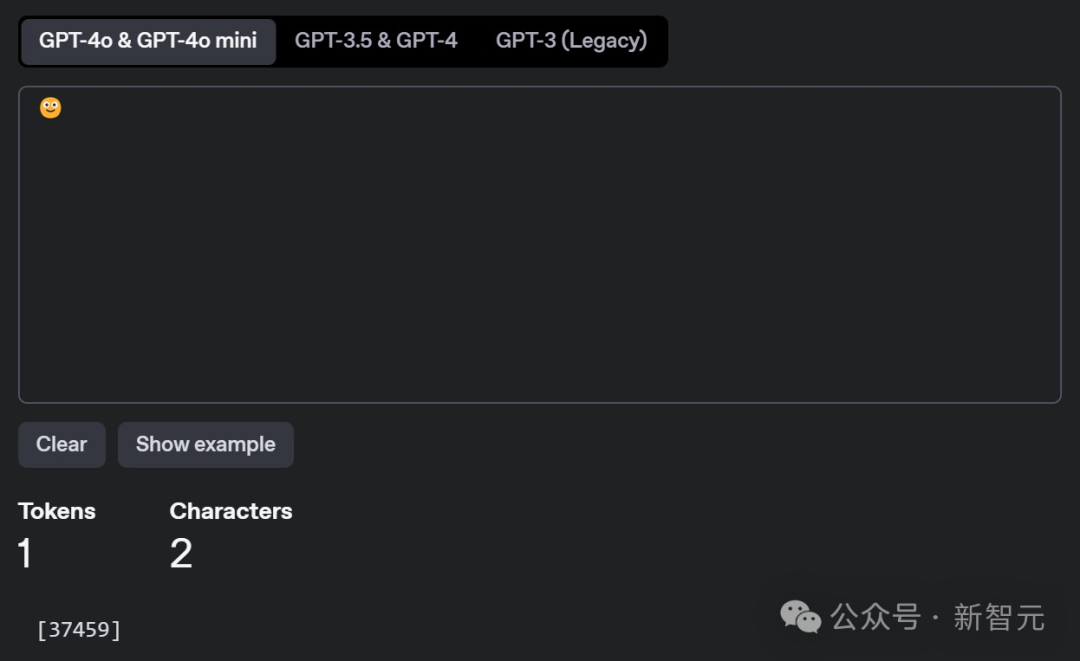This screenshot has width=1080, height=661.
Task: Click the Characters heading label
Action: pyautogui.click(x=231, y=511)
